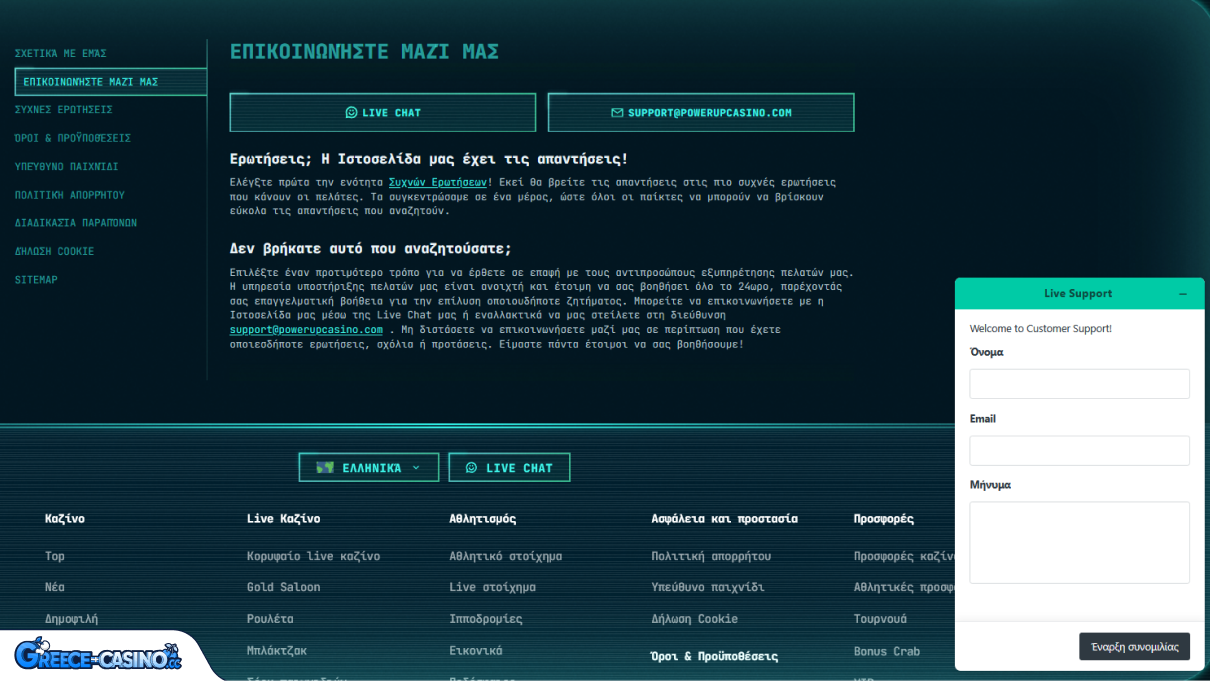Screen dimensions: 1210x681
Task: Open footer link Top under Καζίνο
Action: [x=55, y=556]
